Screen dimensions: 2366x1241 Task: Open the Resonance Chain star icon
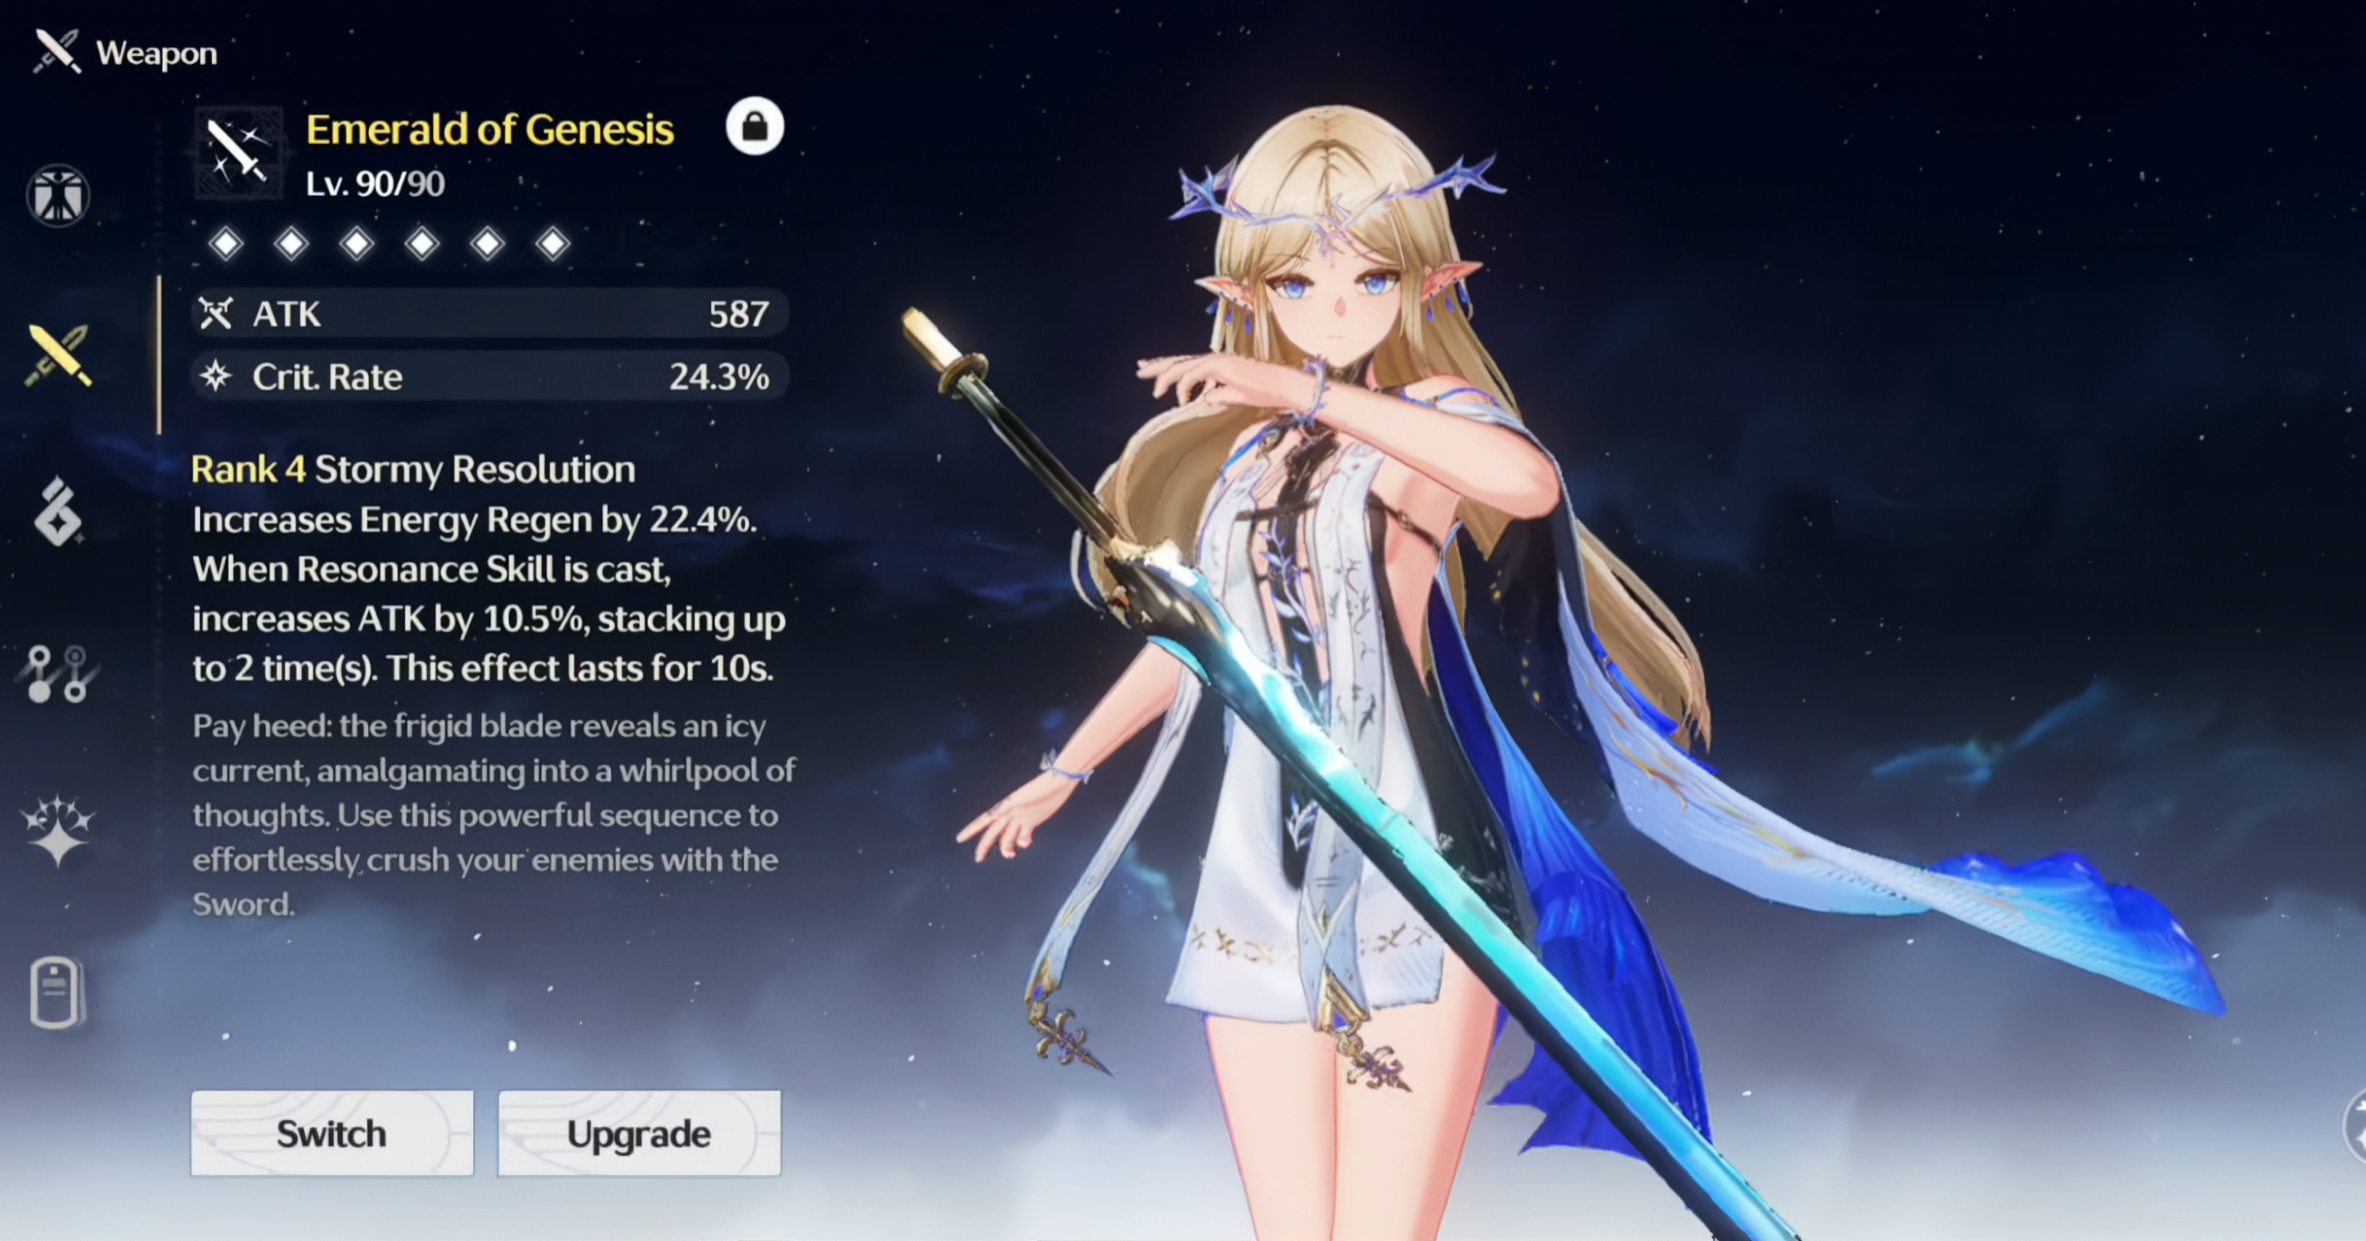tap(58, 830)
